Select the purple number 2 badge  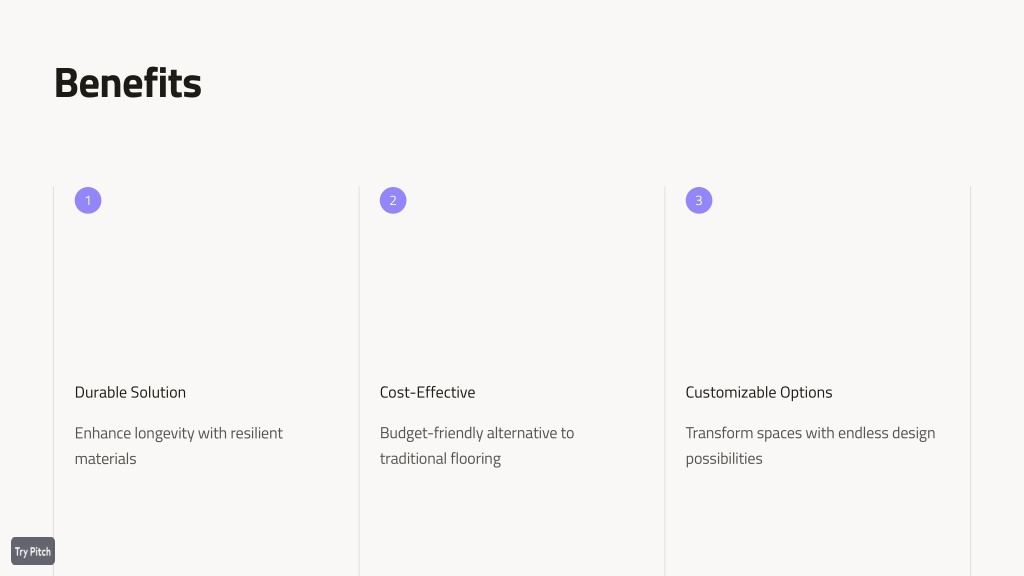(393, 200)
